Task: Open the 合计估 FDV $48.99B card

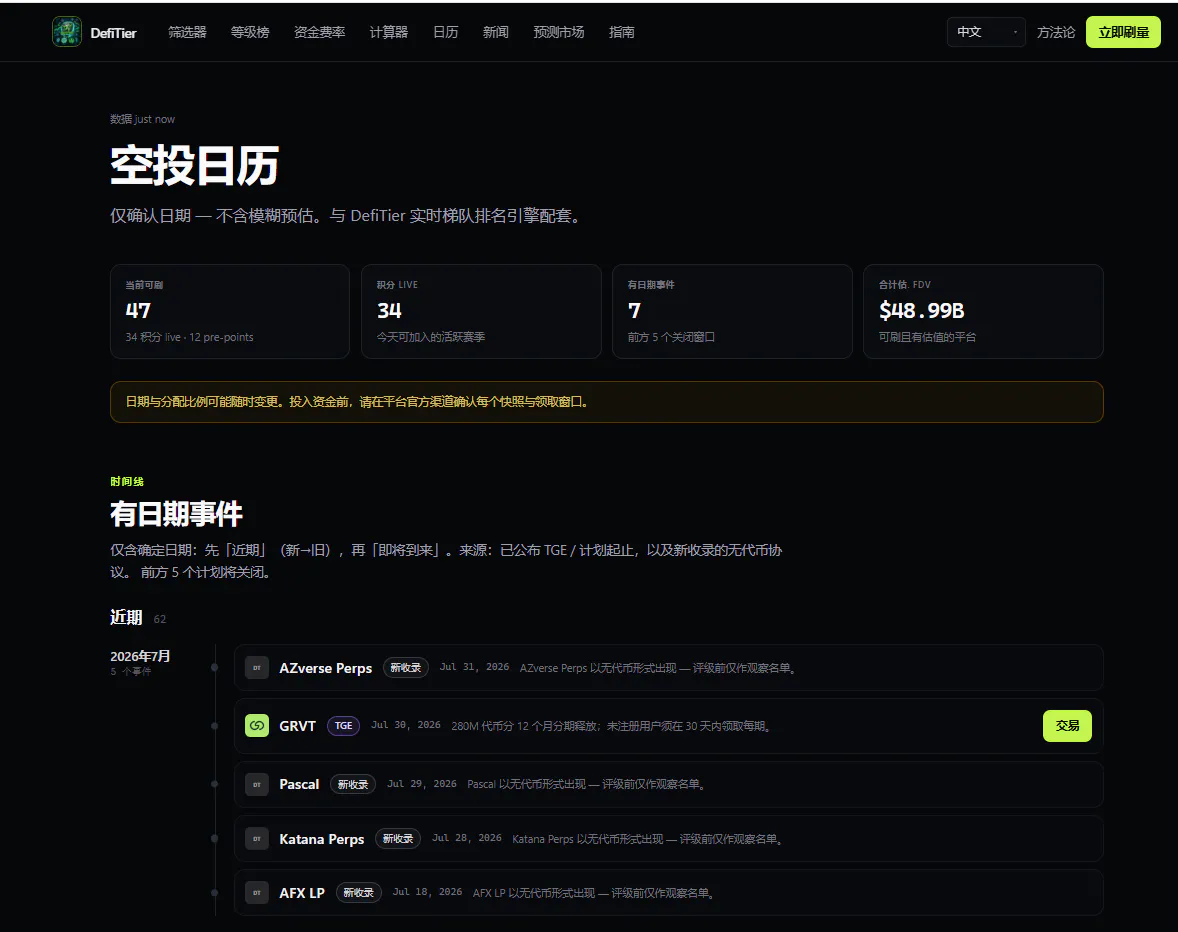Action: tap(983, 311)
